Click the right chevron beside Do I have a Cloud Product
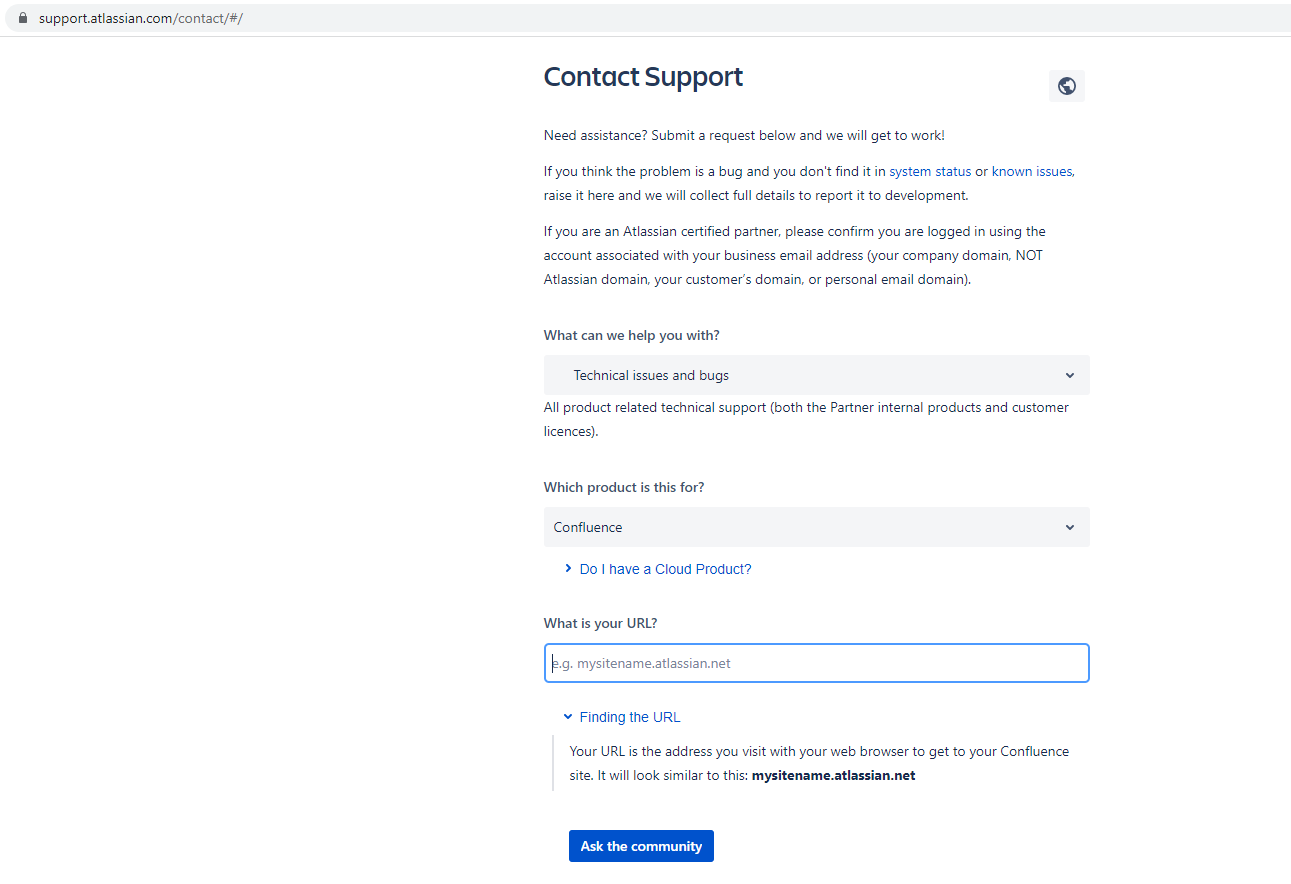The height and width of the screenshot is (884, 1291). click(568, 568)
